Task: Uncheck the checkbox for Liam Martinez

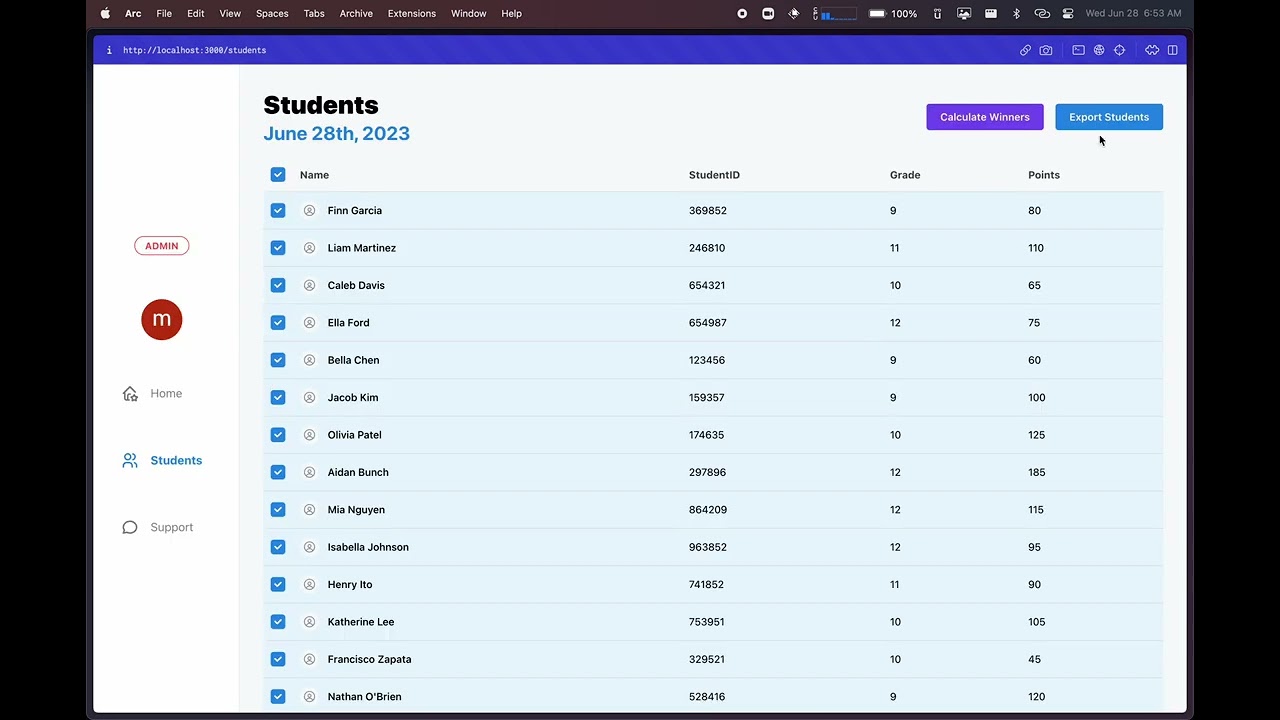Action: pyautogui.click(x=278, y=248)
